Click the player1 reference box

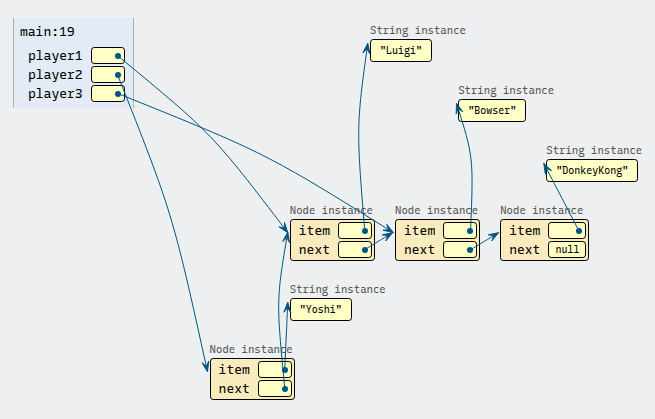pyautogui.click(x=108, y=56)
